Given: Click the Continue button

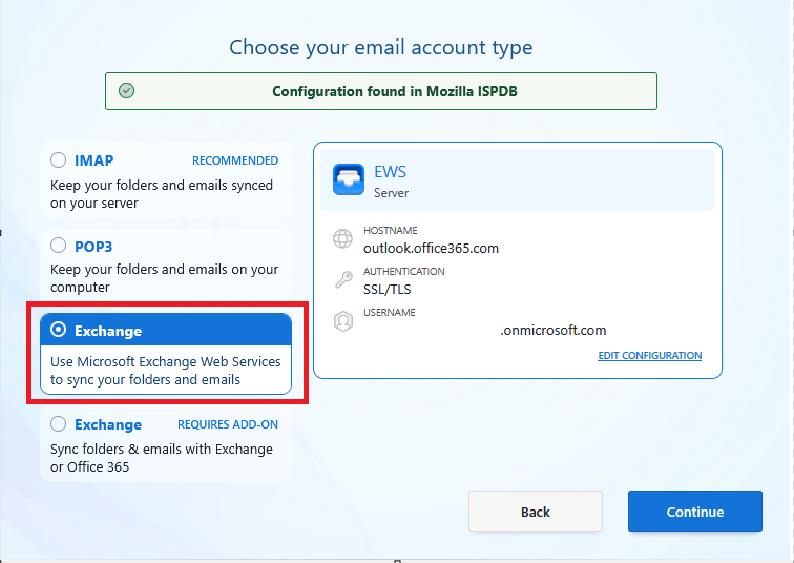Looking at the screenshot, I should click(695, 511).
